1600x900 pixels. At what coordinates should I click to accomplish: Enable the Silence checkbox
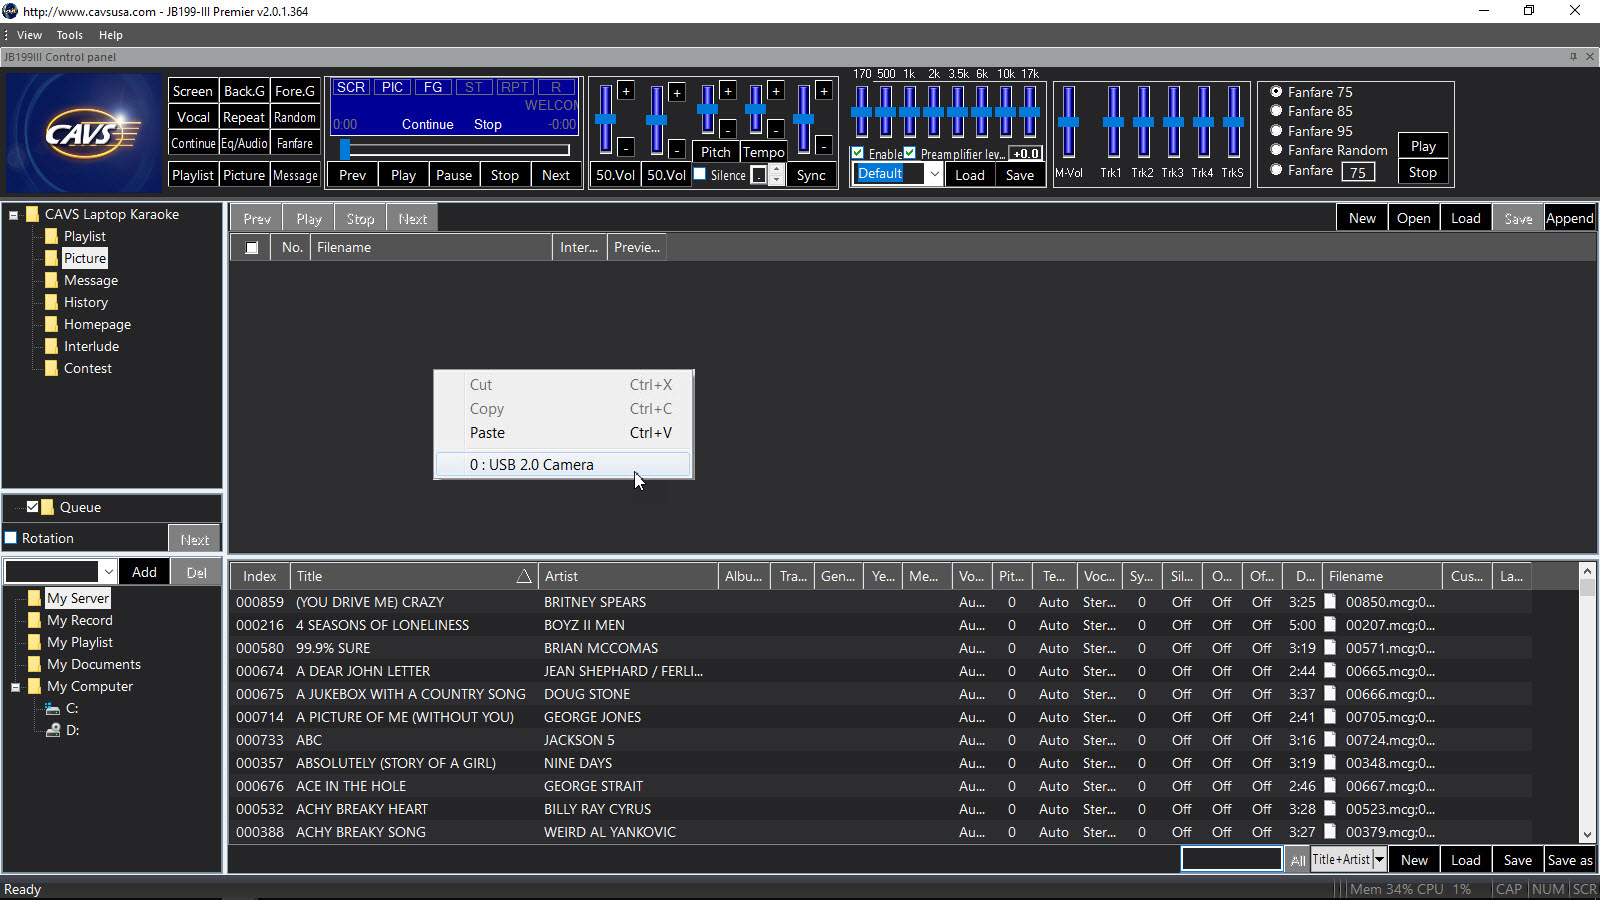coord(700,174)
